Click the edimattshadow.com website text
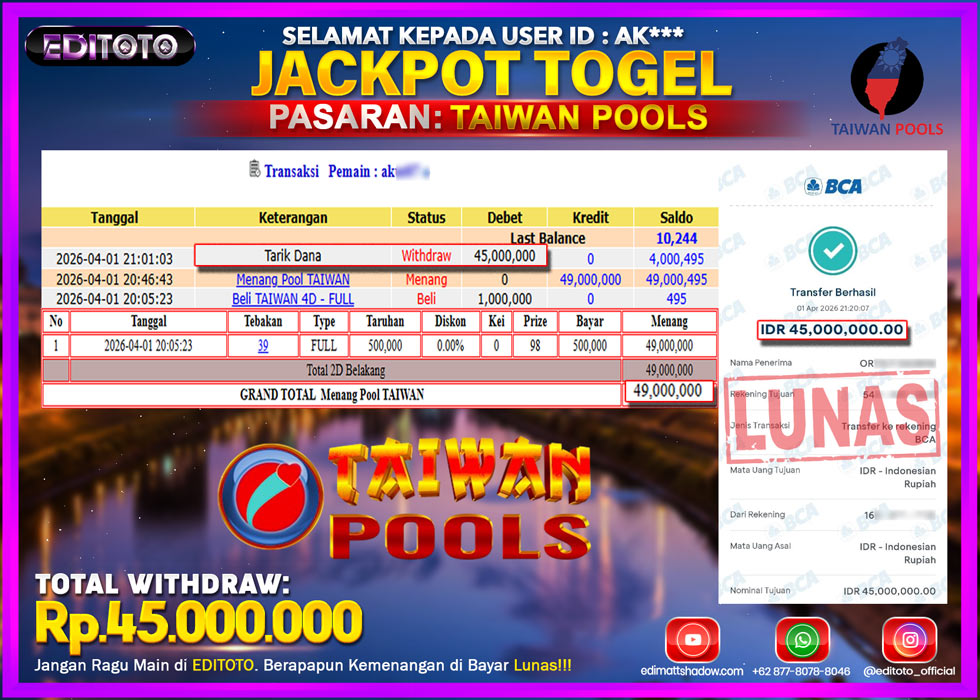This screenshot has width=980, height=700. pos(692,671)
